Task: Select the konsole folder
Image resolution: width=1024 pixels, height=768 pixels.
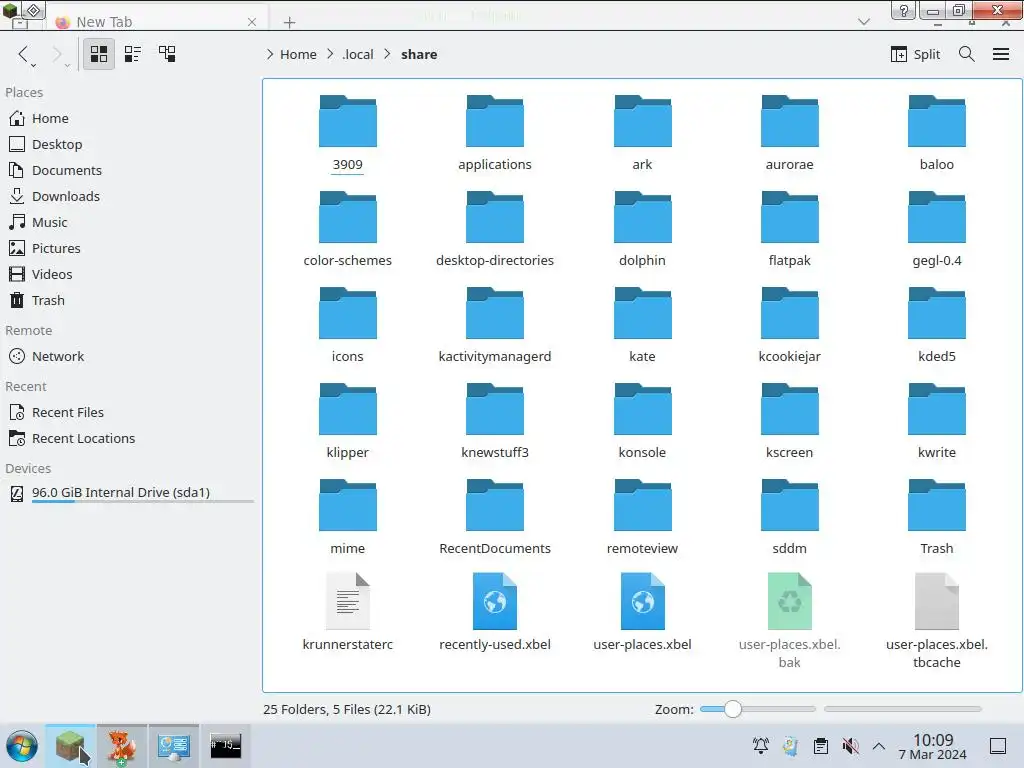Action: [x=642, y=422]
